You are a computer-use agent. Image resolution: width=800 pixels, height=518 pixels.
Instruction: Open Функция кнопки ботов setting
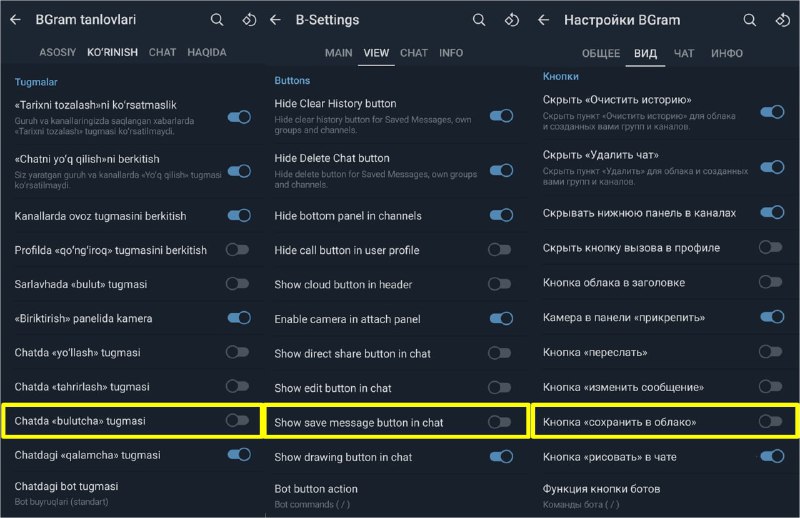(666, 496)
